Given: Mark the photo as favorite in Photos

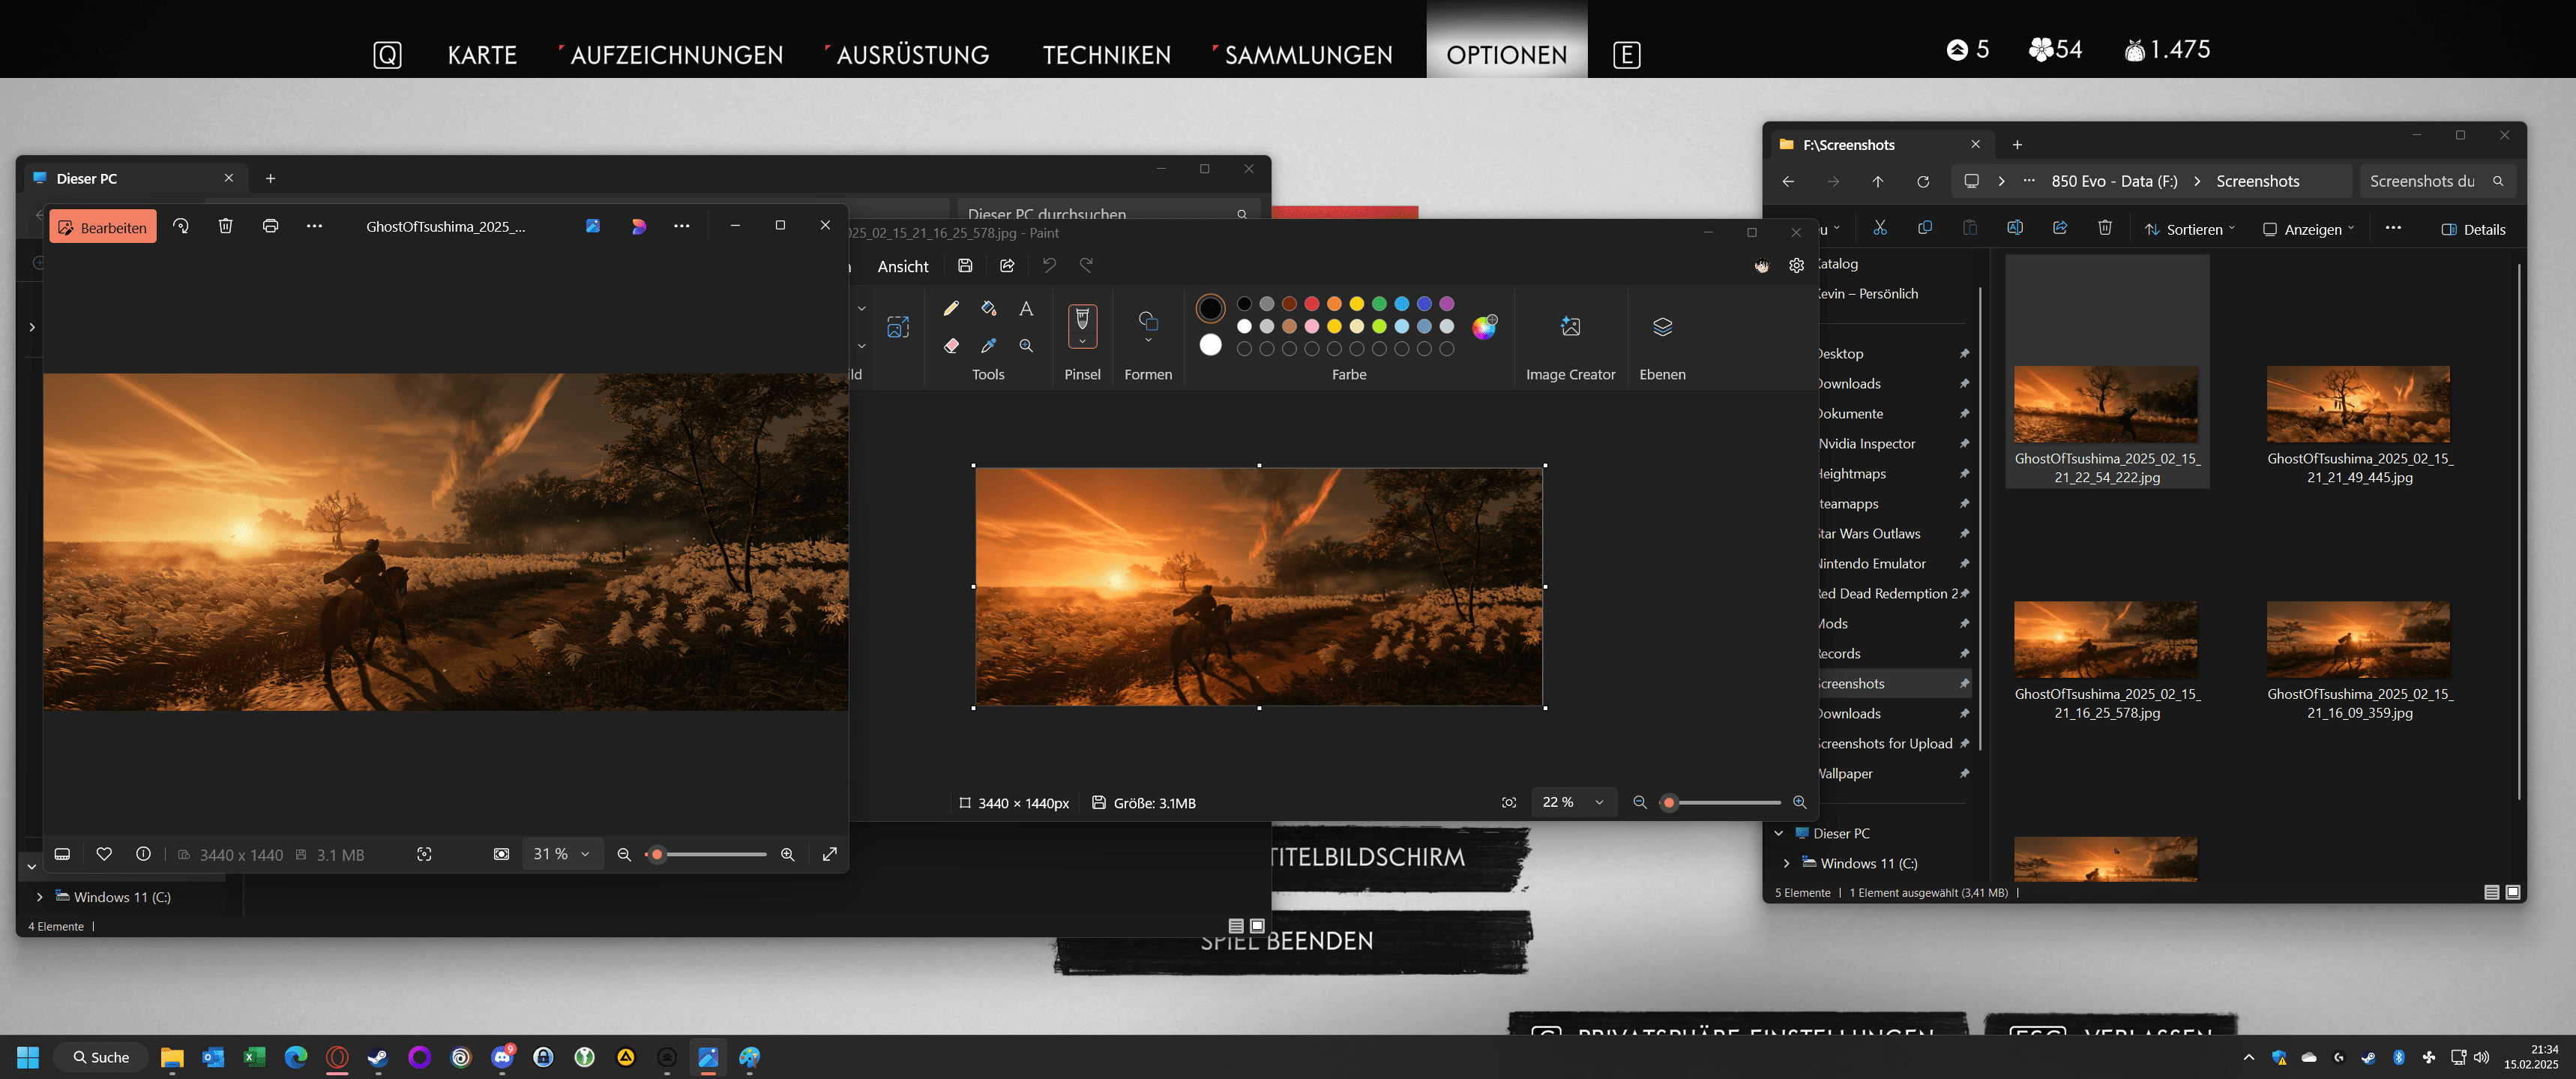Looking at the screenshot, I should (104, 854).
